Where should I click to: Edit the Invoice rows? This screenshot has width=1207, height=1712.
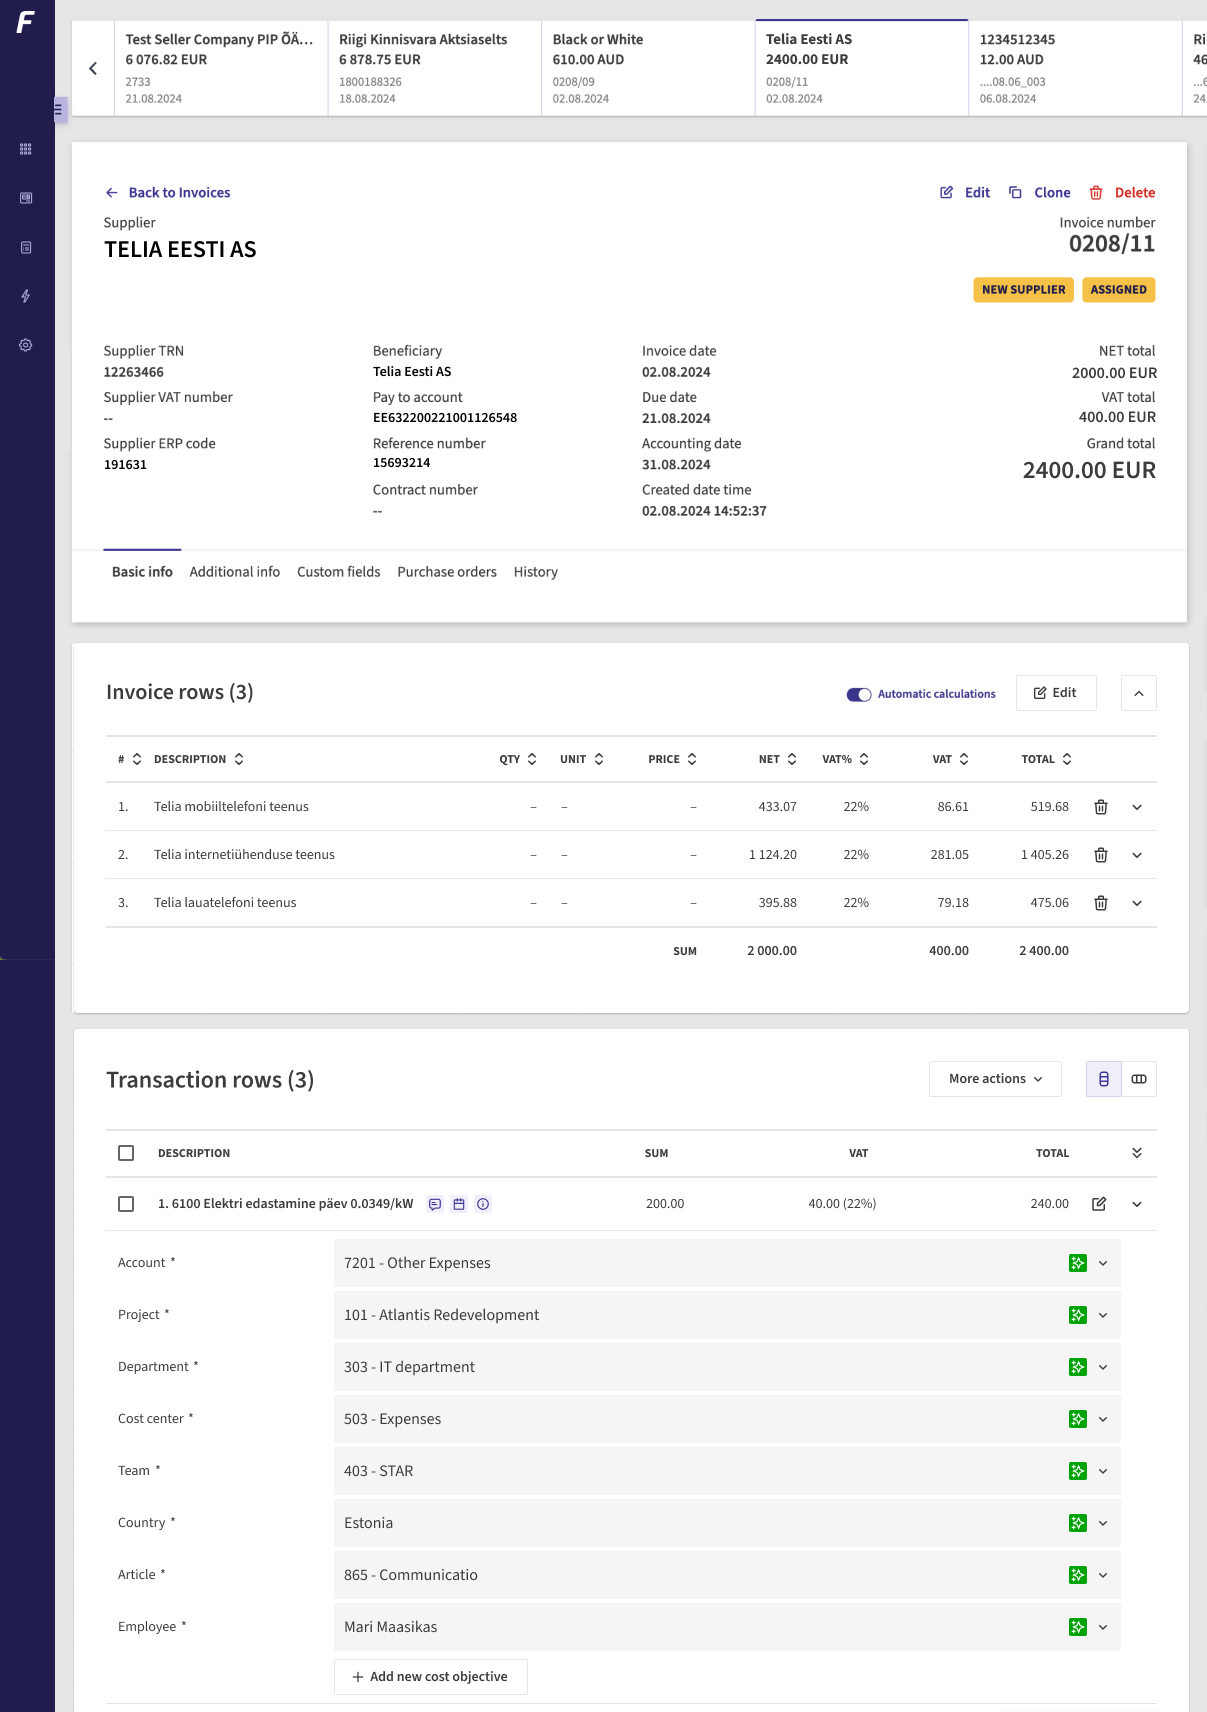(x=1056, y=693)
